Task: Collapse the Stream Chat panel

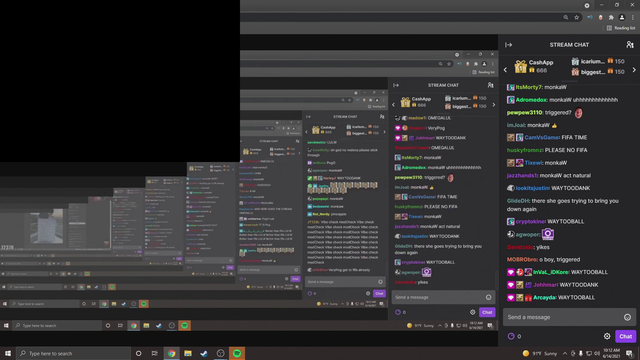Action: (x=509, y=45)
